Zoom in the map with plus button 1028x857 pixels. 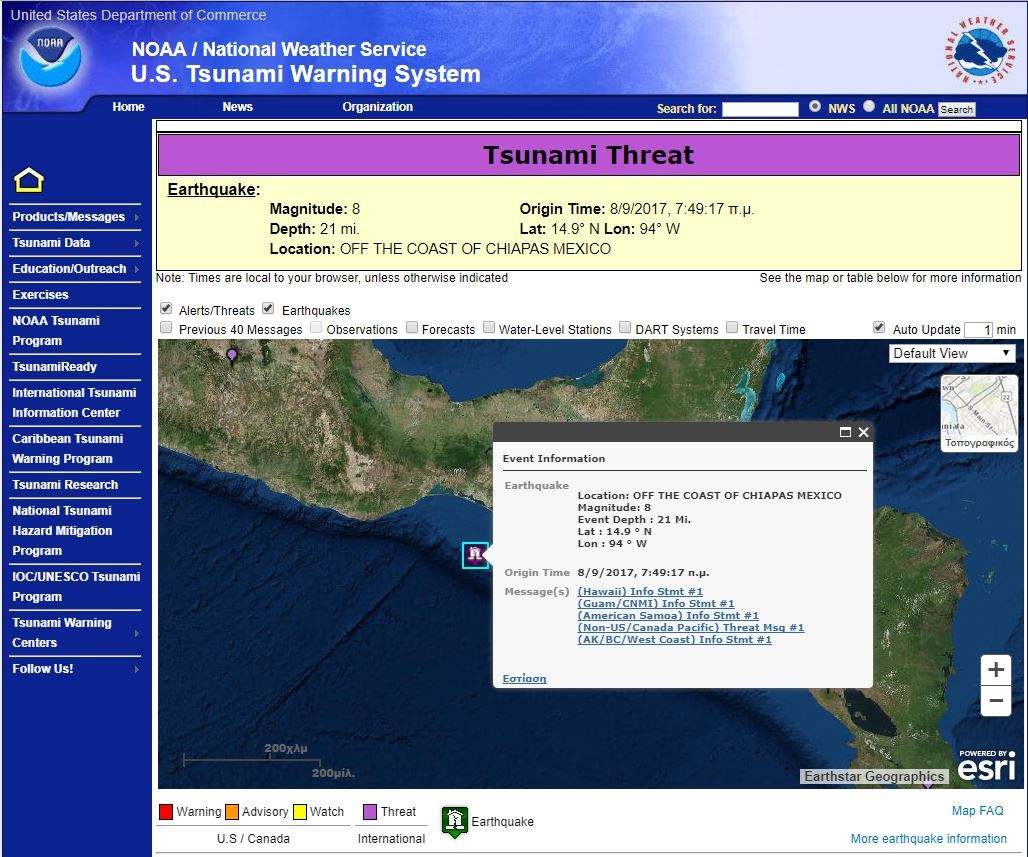coord(995,670)
